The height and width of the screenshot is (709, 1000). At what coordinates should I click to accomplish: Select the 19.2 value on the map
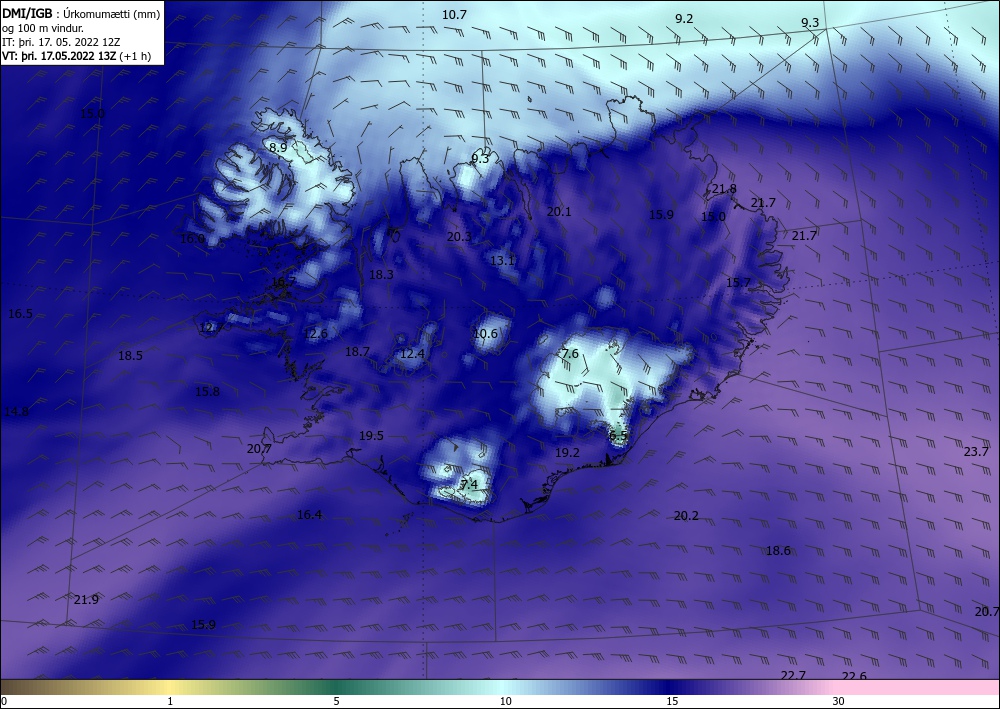point(567,453)
